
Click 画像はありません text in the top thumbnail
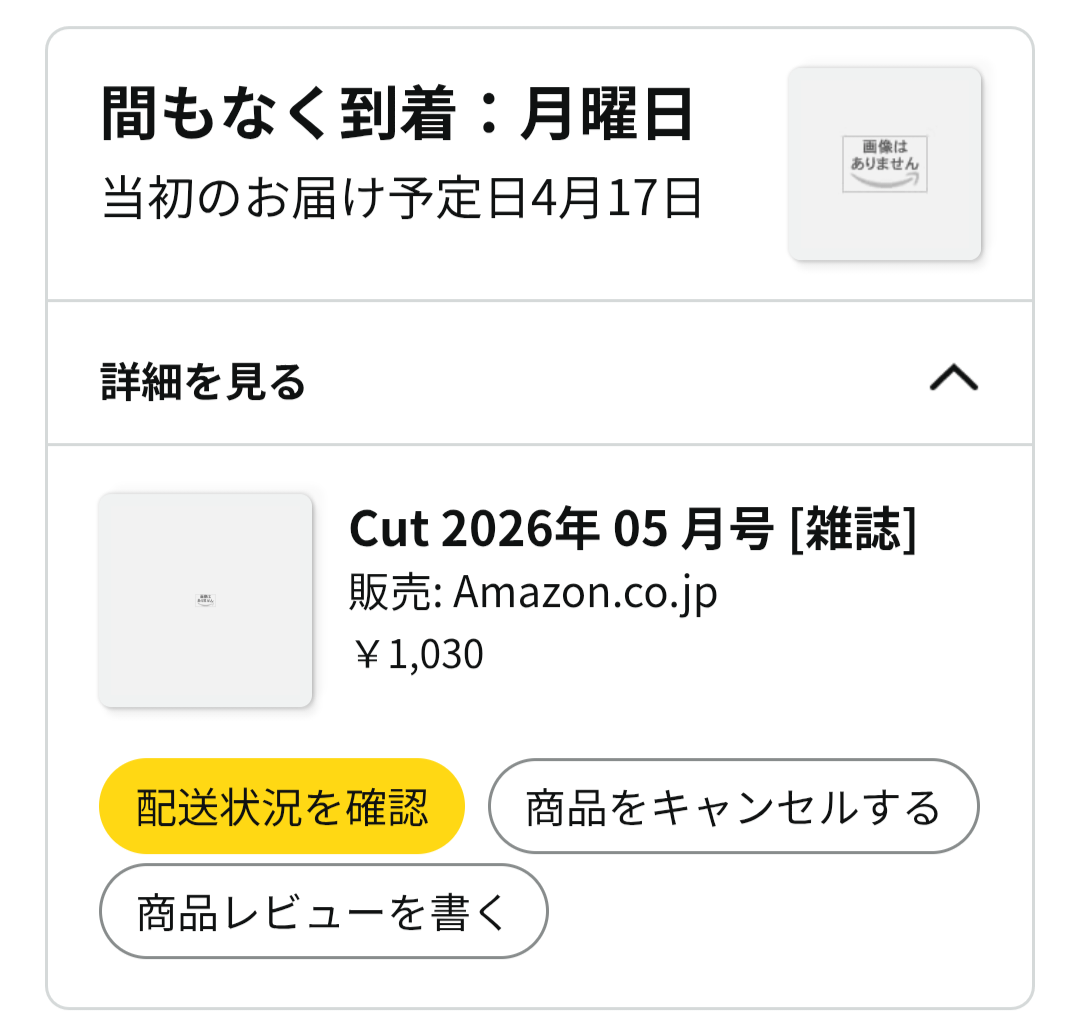885,153
